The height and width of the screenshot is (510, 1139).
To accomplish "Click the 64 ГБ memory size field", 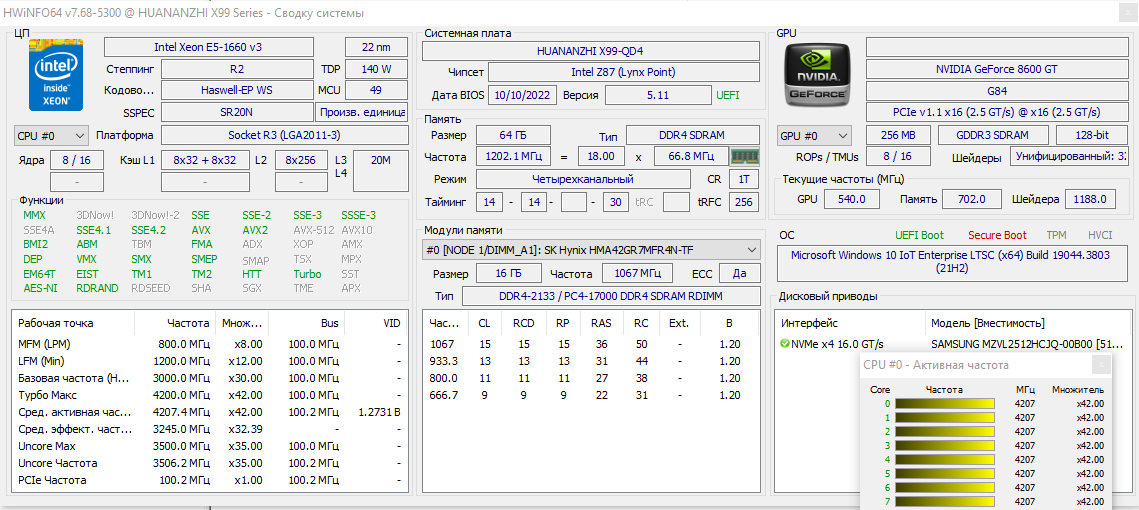I will (513, 135).
